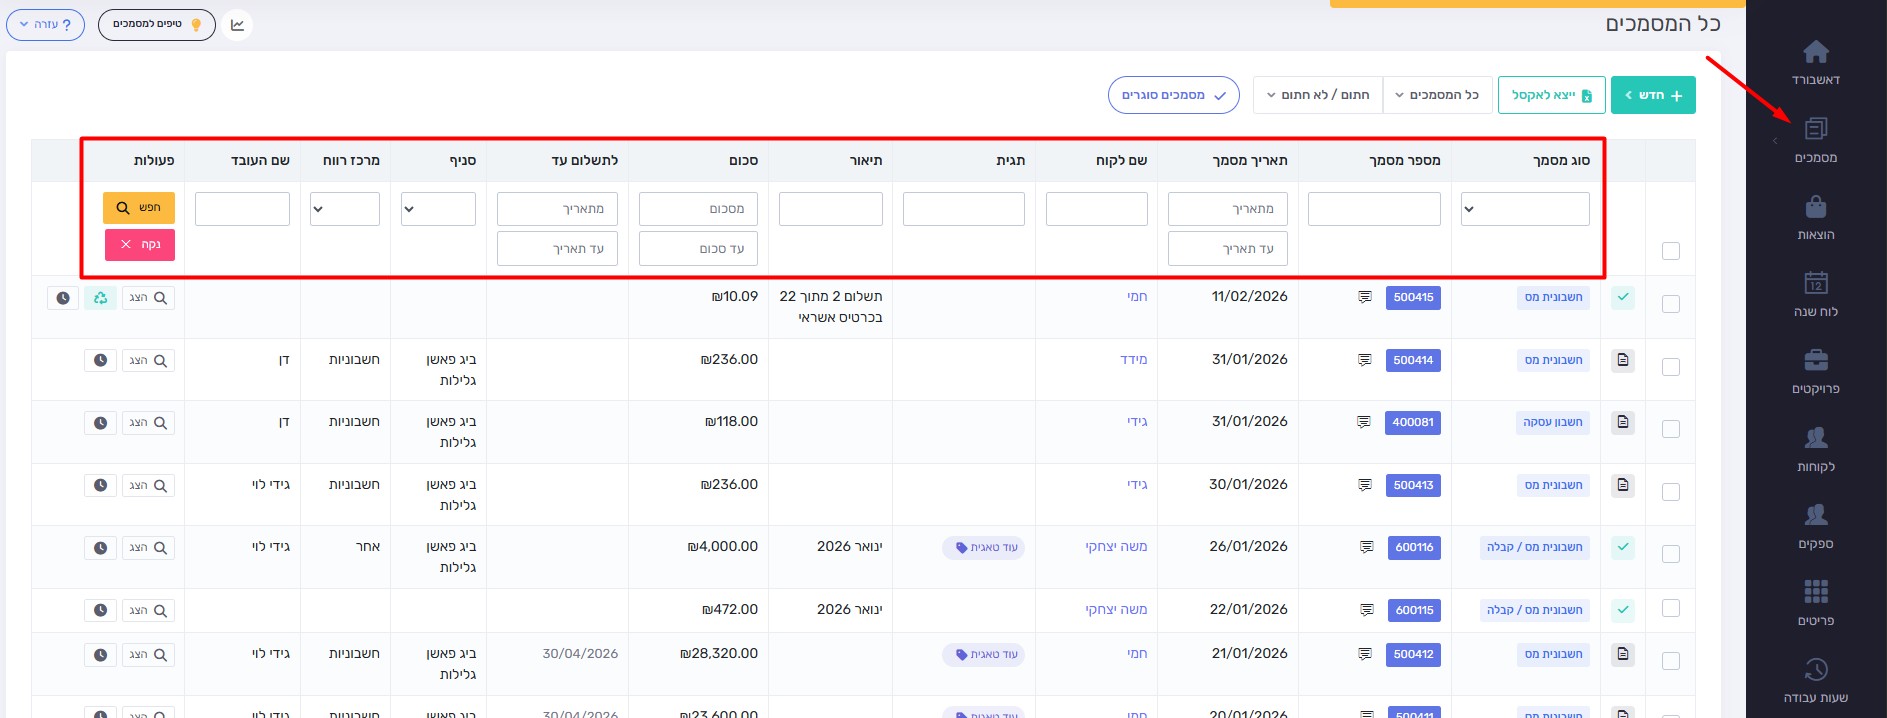Toggle the select-all checkbox in the filter row
The image size is (1887, 718).
[x=1670, y=251]
